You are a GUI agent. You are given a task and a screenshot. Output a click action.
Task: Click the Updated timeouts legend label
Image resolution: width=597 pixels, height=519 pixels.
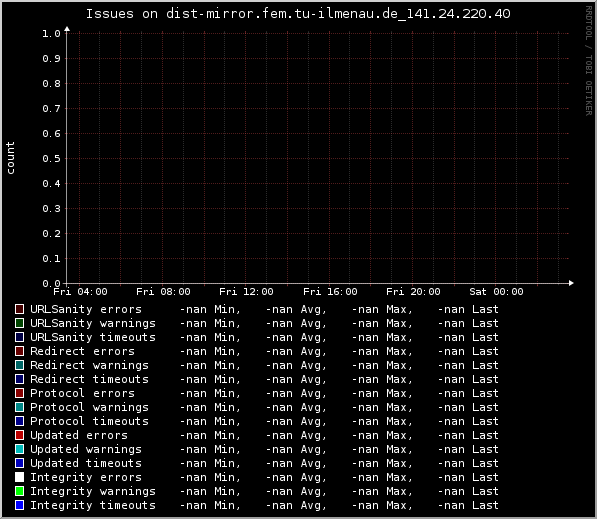(x=86, y=463)
